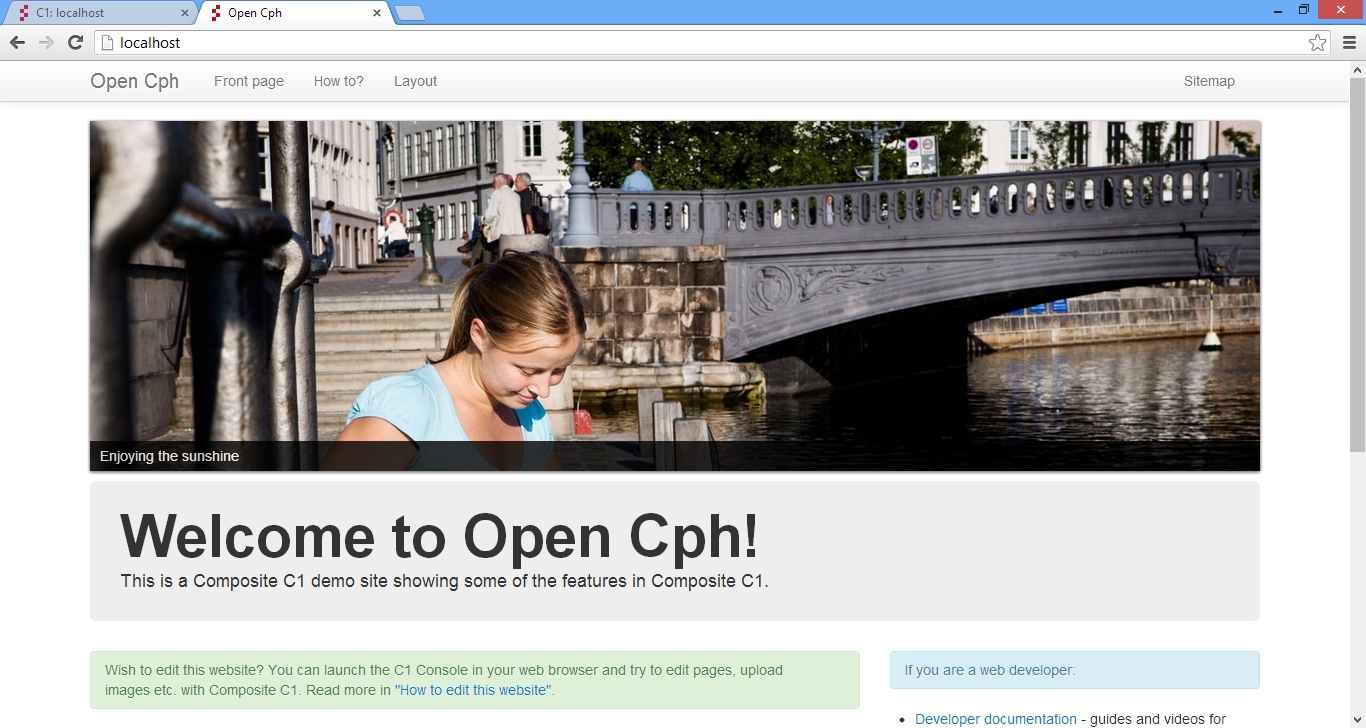Click the address bar showing localhost

point(700,42)
